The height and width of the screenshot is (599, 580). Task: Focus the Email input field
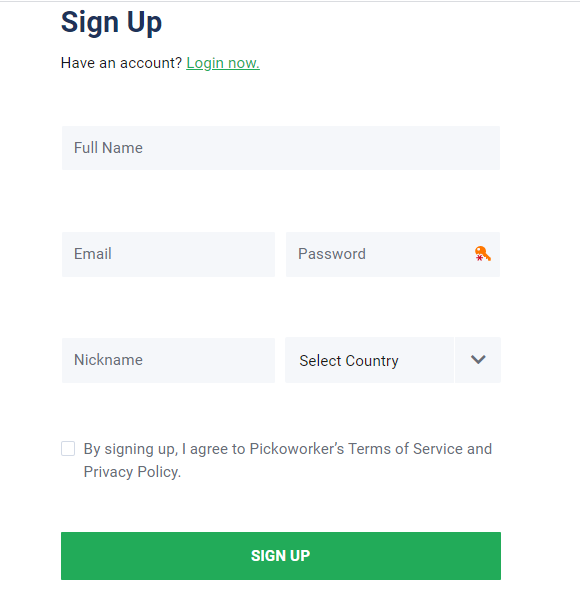point(168,254)
